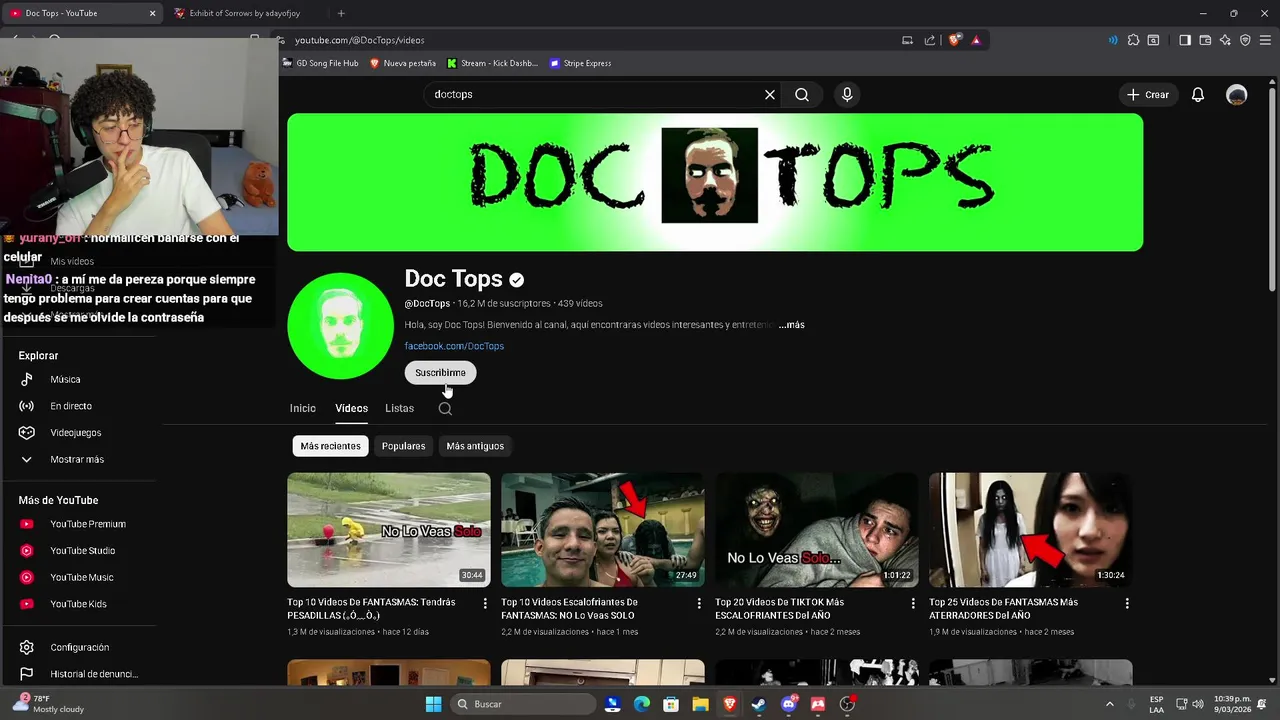The image size is (1280, 720).
Task: Open the account avatar menu
Action: tap(1237, 95)
